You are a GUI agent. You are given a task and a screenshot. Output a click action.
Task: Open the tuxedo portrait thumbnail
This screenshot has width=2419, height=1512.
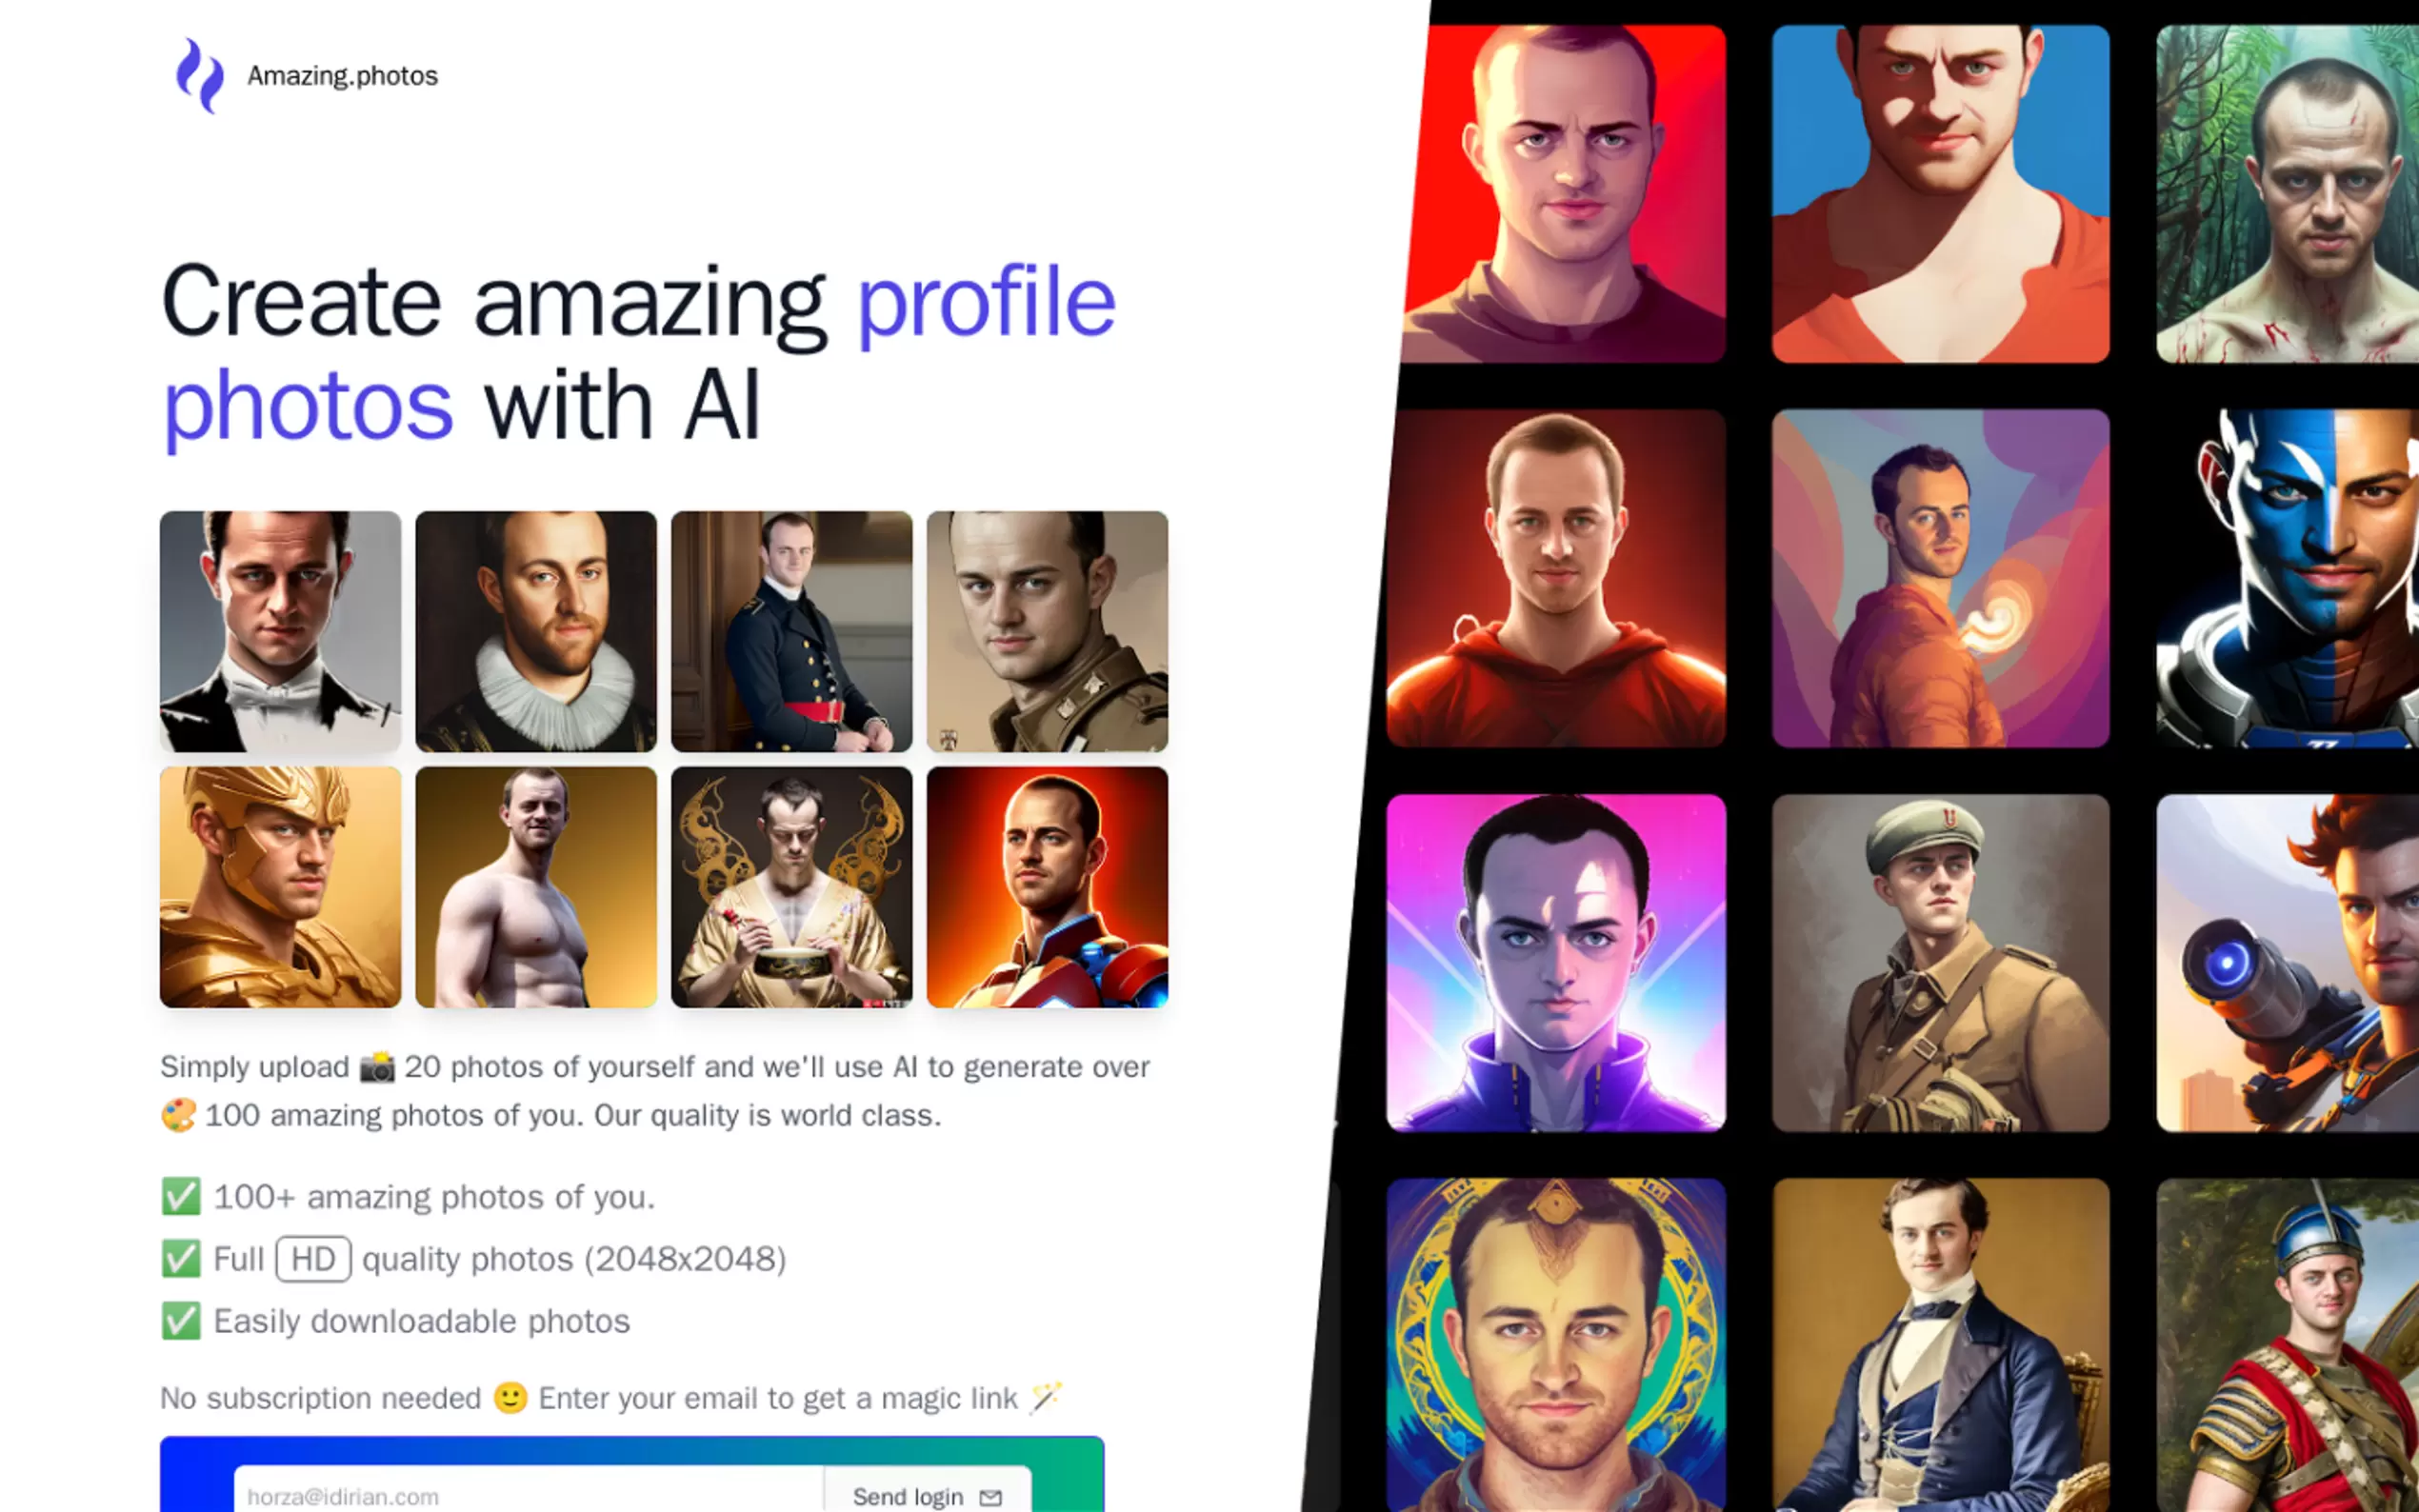[x=280, y=631]
